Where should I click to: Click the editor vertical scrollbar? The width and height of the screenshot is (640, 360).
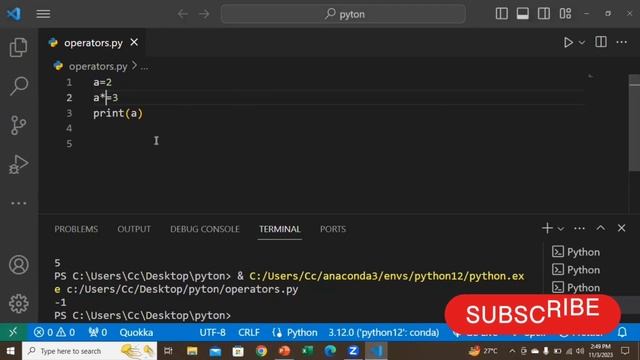pyautogui.click(x=634, y=122)
